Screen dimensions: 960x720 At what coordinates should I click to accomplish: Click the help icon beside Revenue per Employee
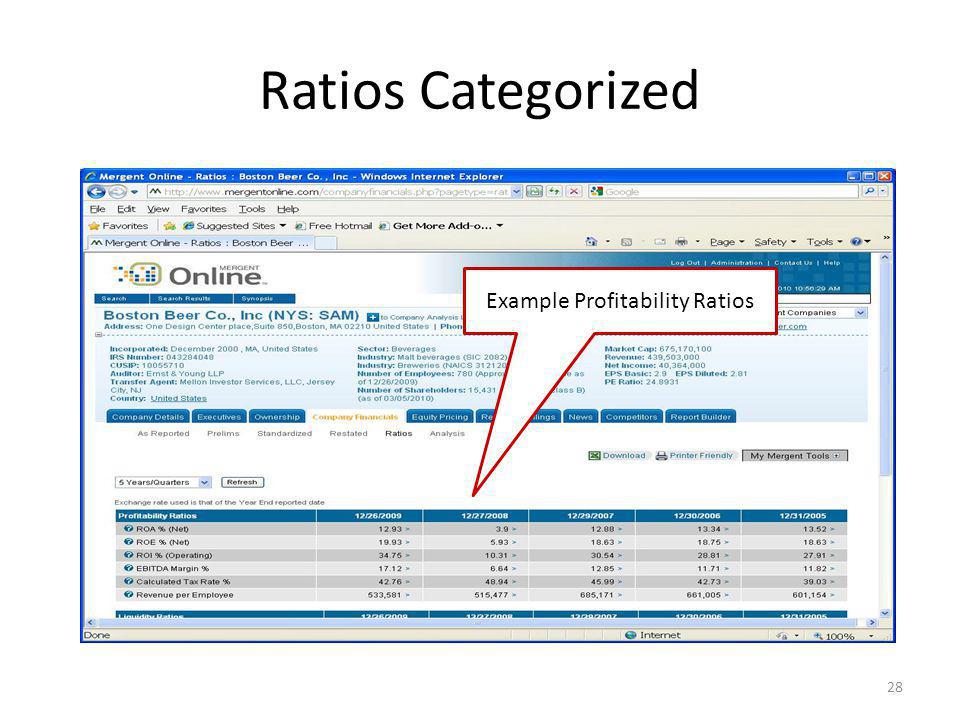click(129, 594)
